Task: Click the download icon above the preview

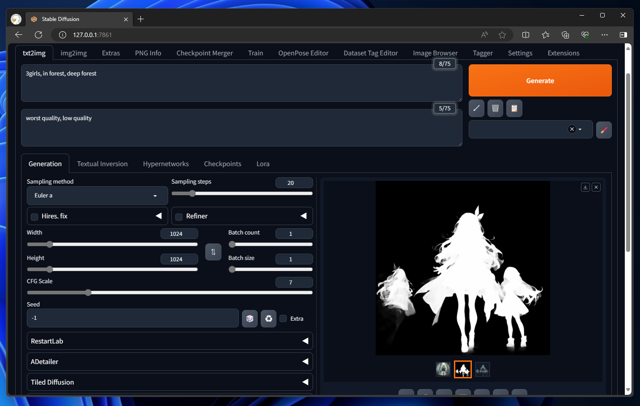Action: (x=585, y=187)
